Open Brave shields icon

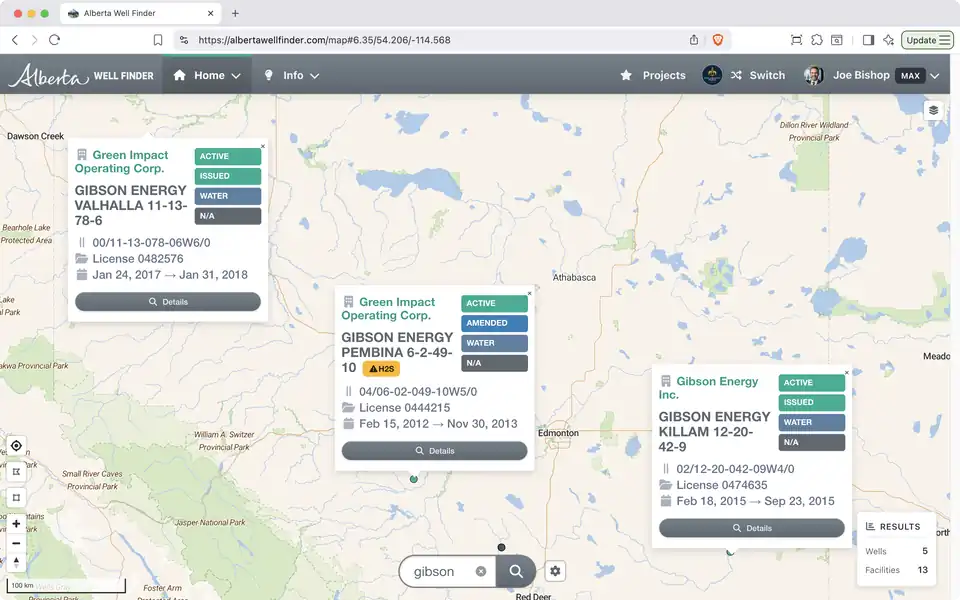(x=718, y=40)
